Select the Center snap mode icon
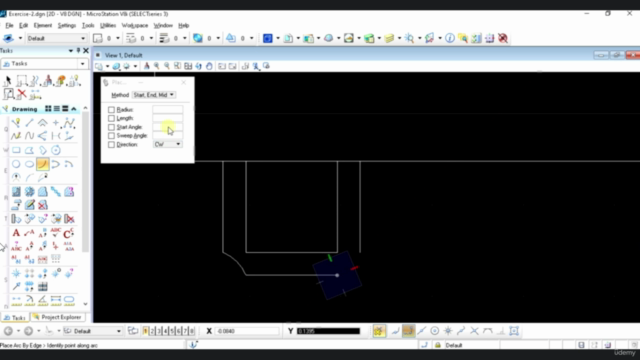The height and width of the screenshot is (360, 640). [x=435, y=331]
